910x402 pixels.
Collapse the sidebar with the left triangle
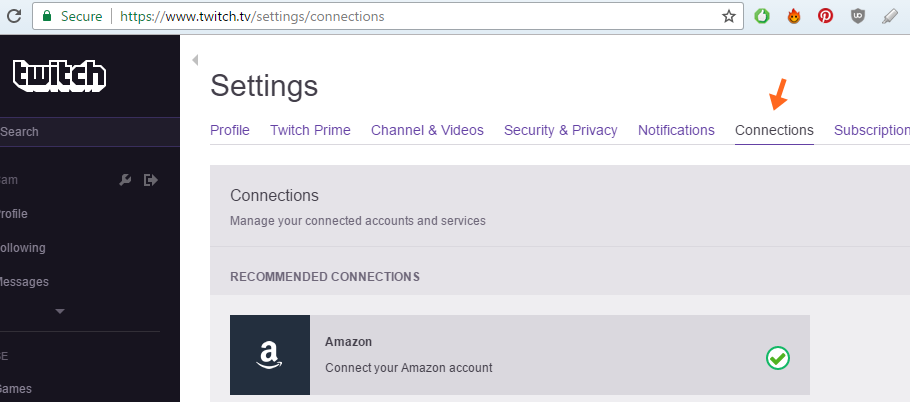[x=195, y=60]
